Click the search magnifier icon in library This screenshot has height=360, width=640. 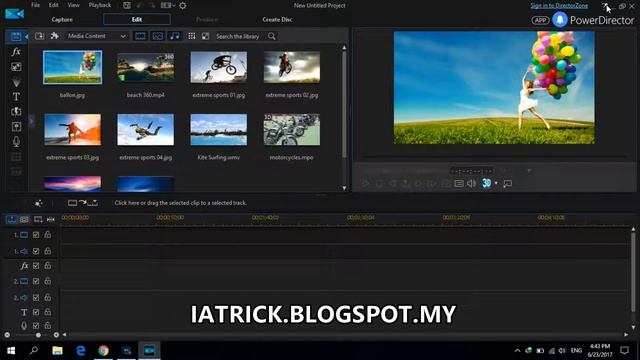coord(272,36)
